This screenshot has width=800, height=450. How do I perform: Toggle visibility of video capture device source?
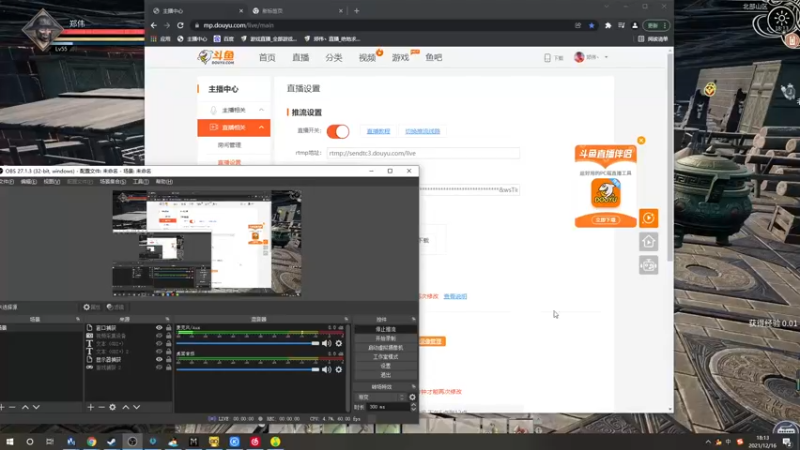(x=159, y=336)
